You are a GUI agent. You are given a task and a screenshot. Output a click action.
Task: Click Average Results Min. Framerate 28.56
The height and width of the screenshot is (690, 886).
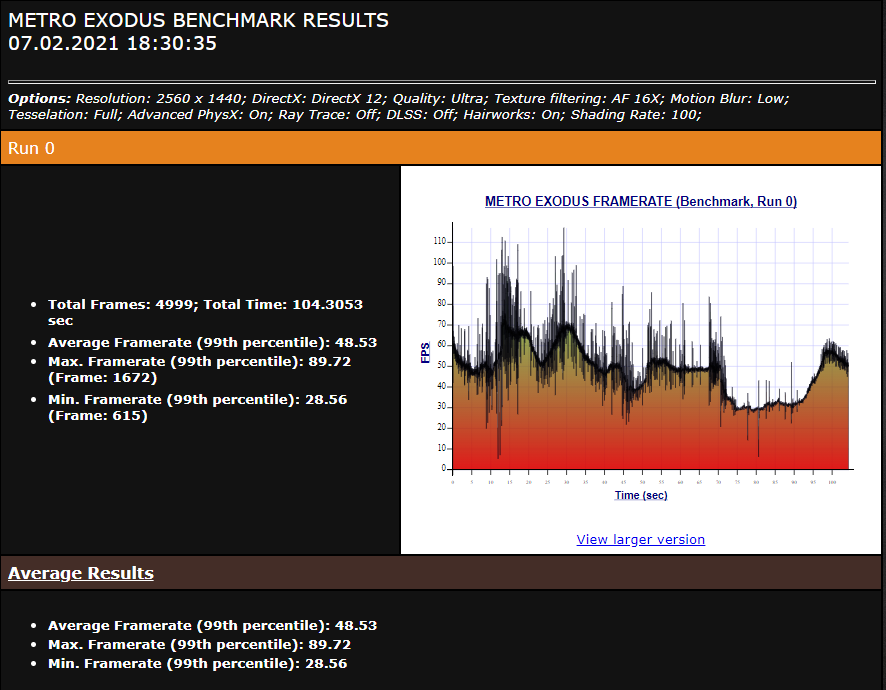point(198,663)
